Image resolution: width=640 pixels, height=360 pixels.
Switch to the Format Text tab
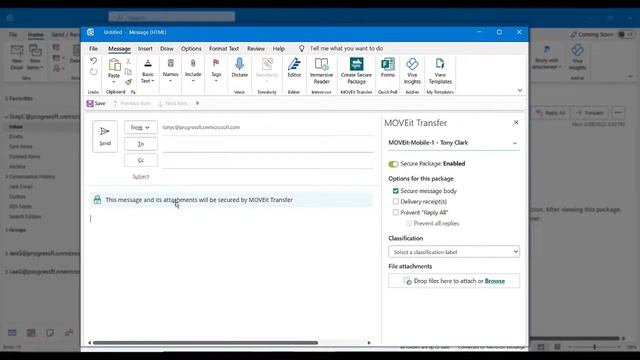(x=224, y=48)
